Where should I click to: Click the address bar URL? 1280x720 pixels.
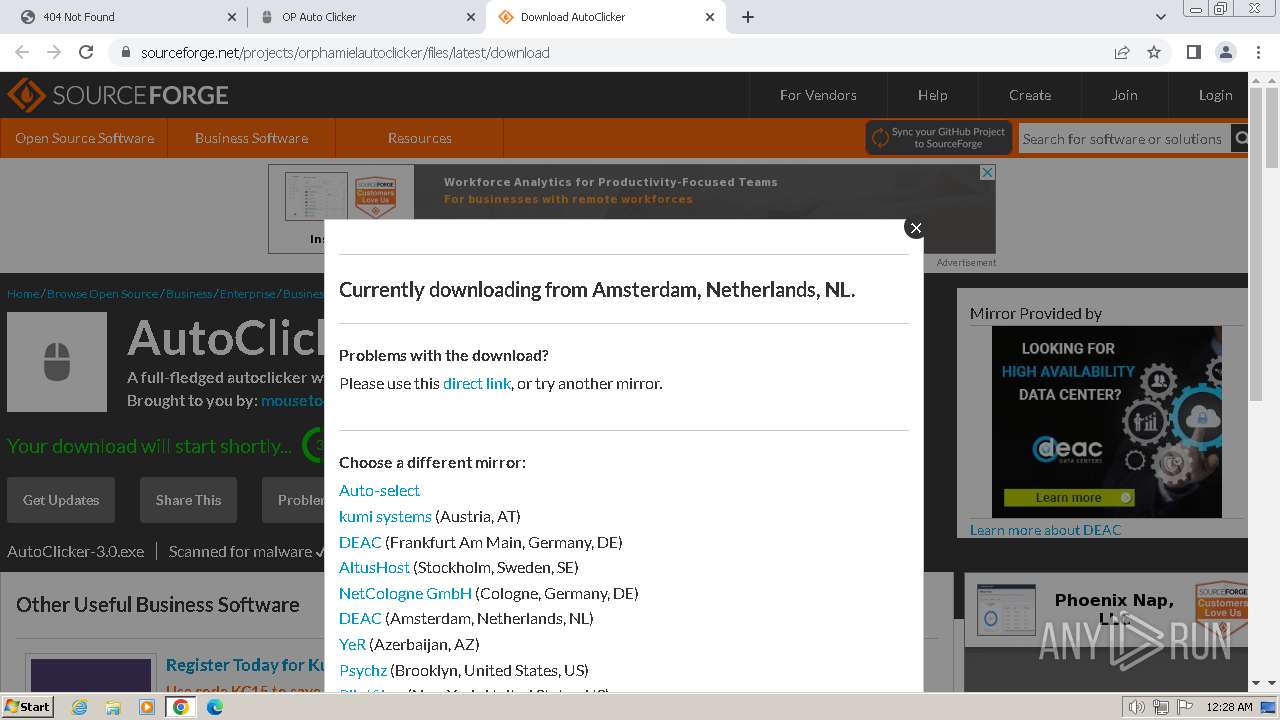tap(345, 53)
